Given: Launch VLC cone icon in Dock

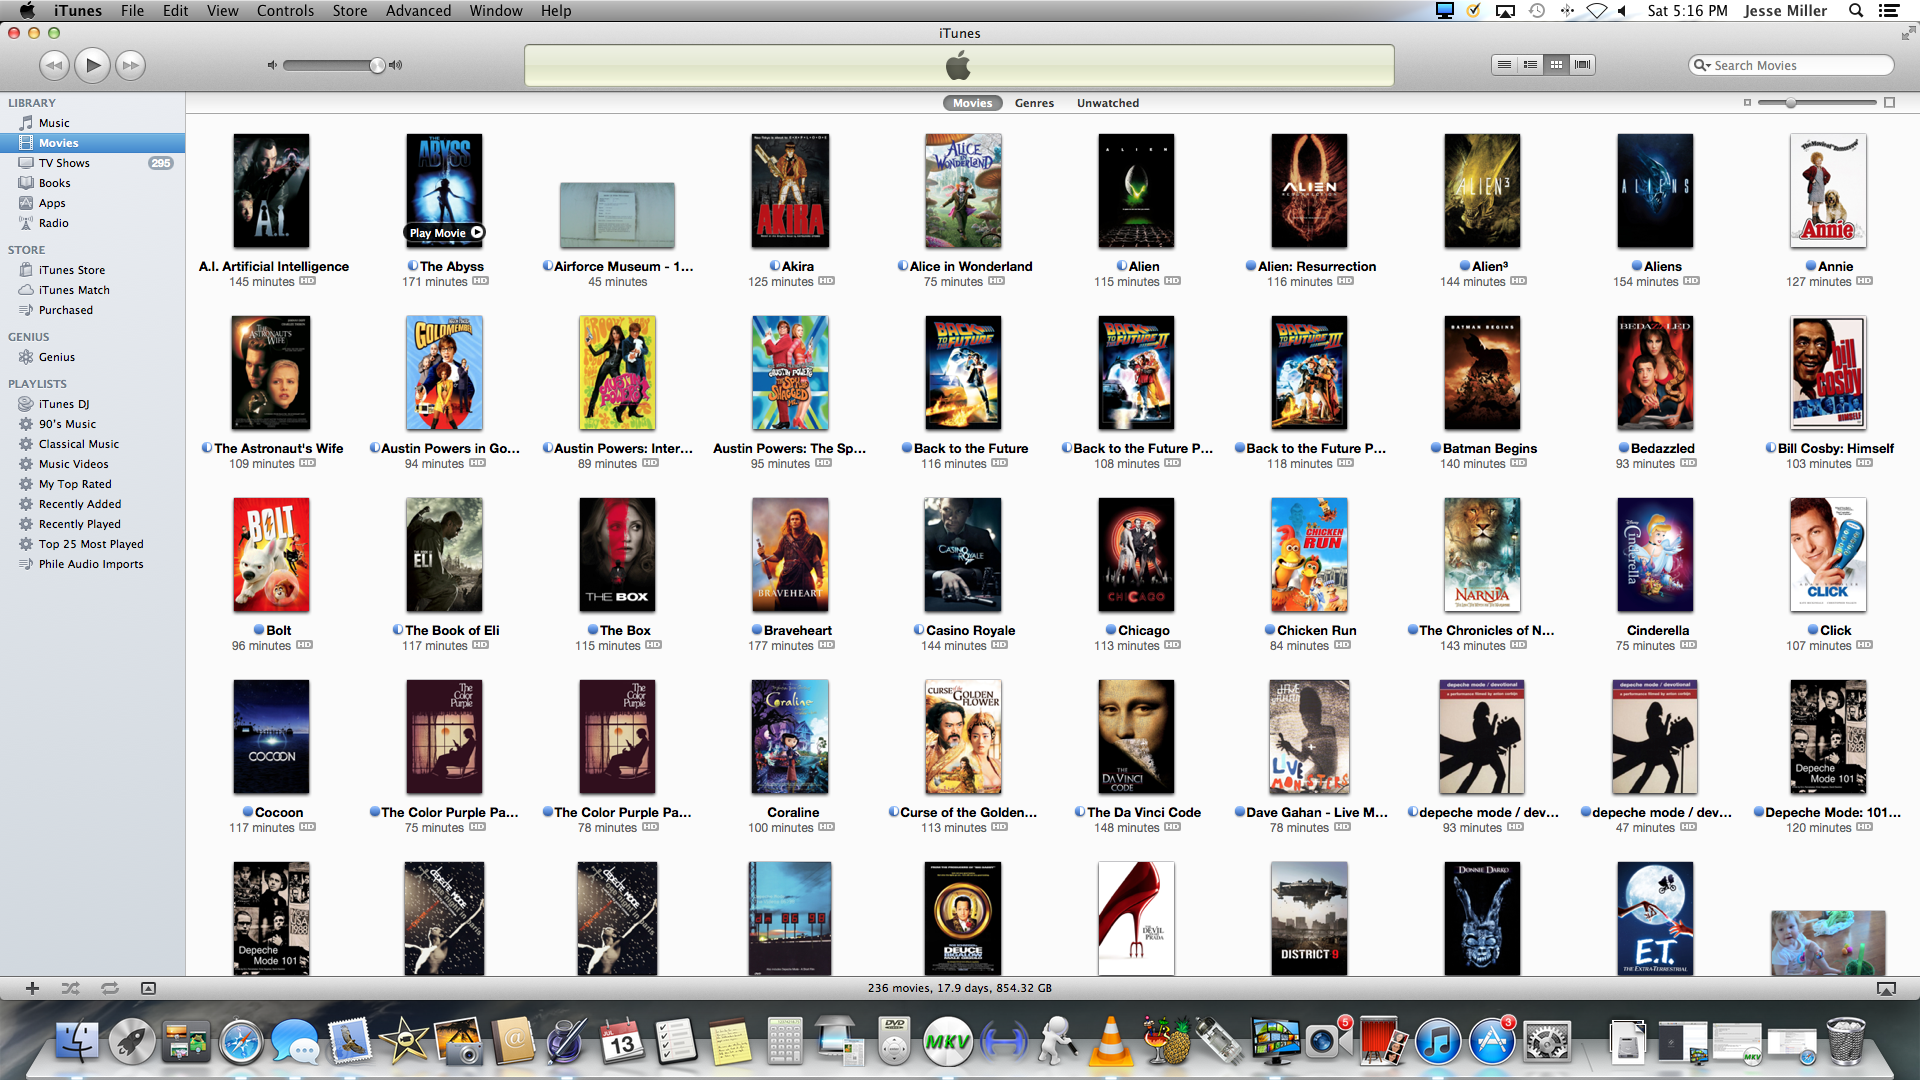Looking at the screenshot, I should pos(1110,1042).
